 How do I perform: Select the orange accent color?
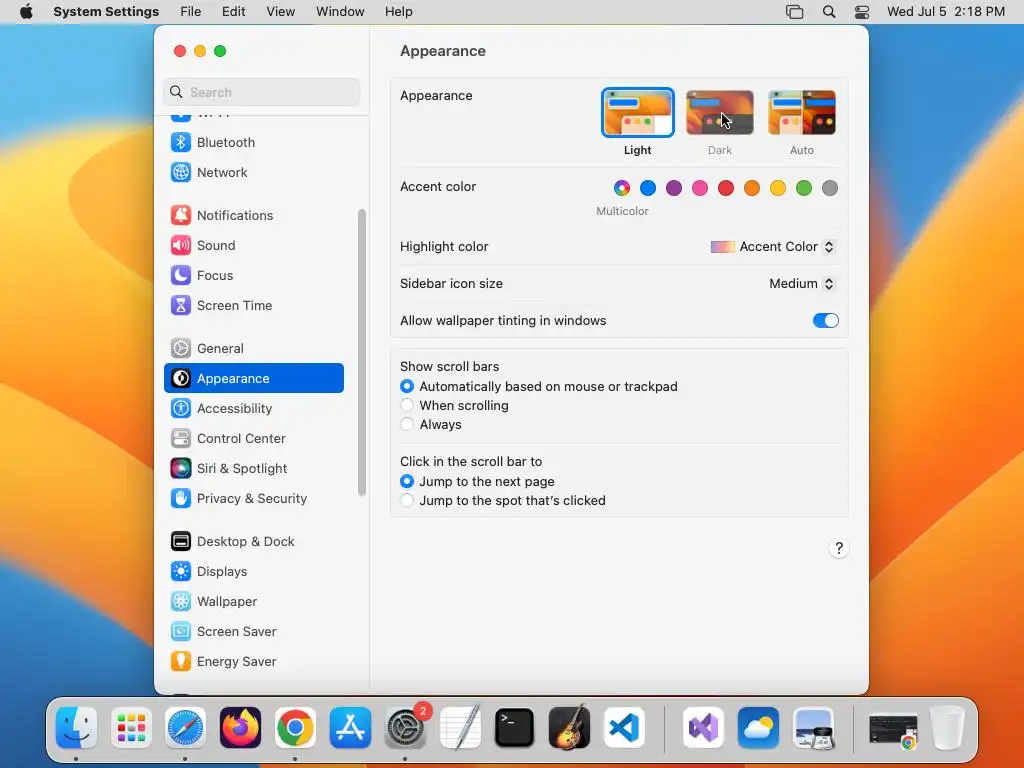coord(752,189)
